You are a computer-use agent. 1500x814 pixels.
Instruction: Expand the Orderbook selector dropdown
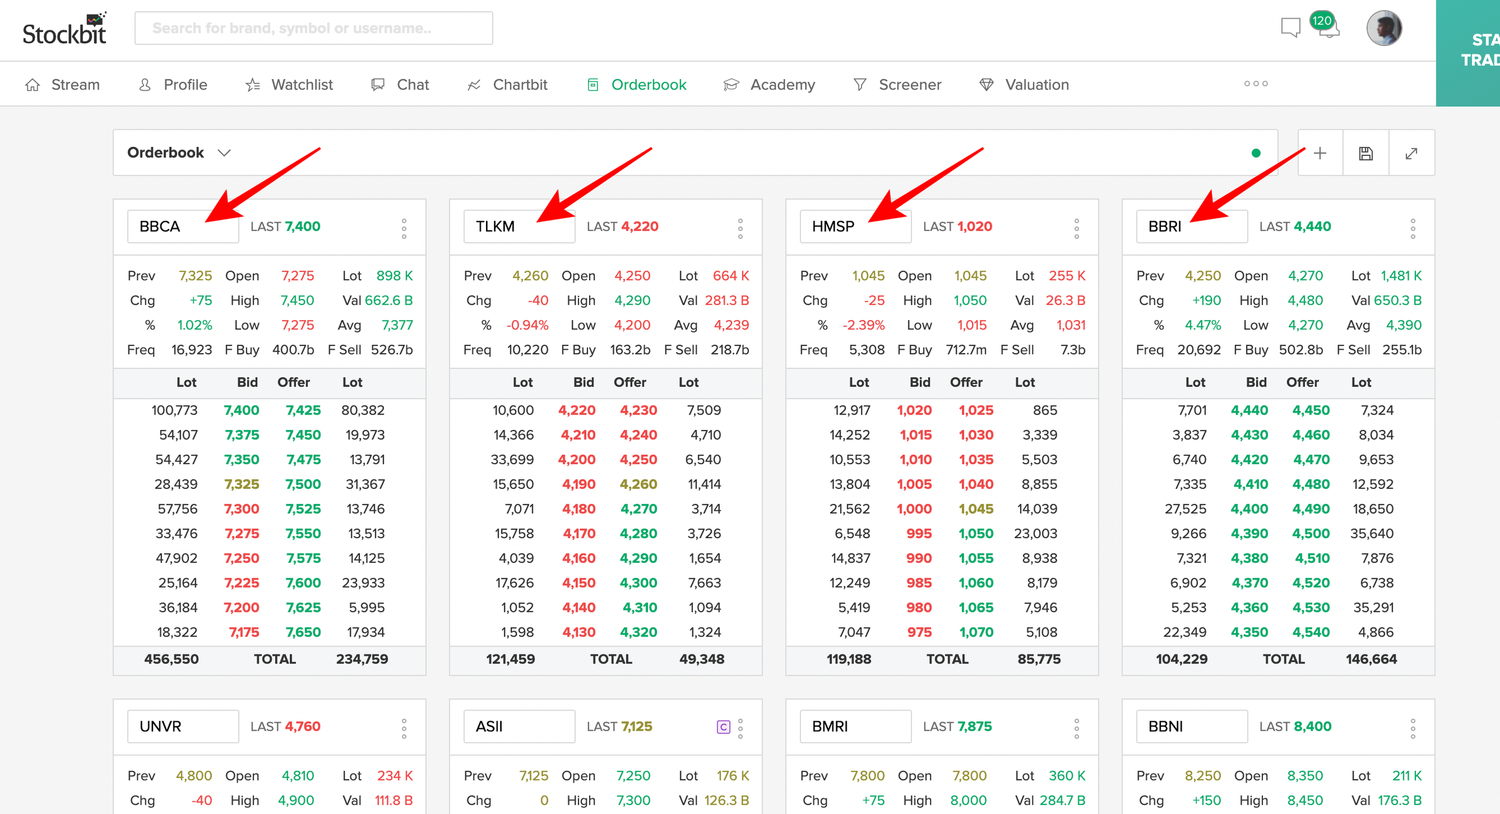(224, 152)
